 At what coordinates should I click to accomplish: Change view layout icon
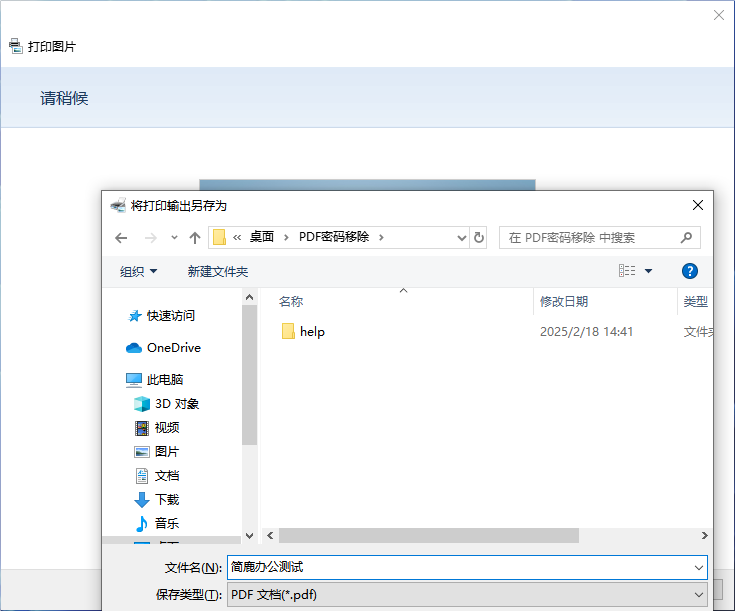point(627,271)
